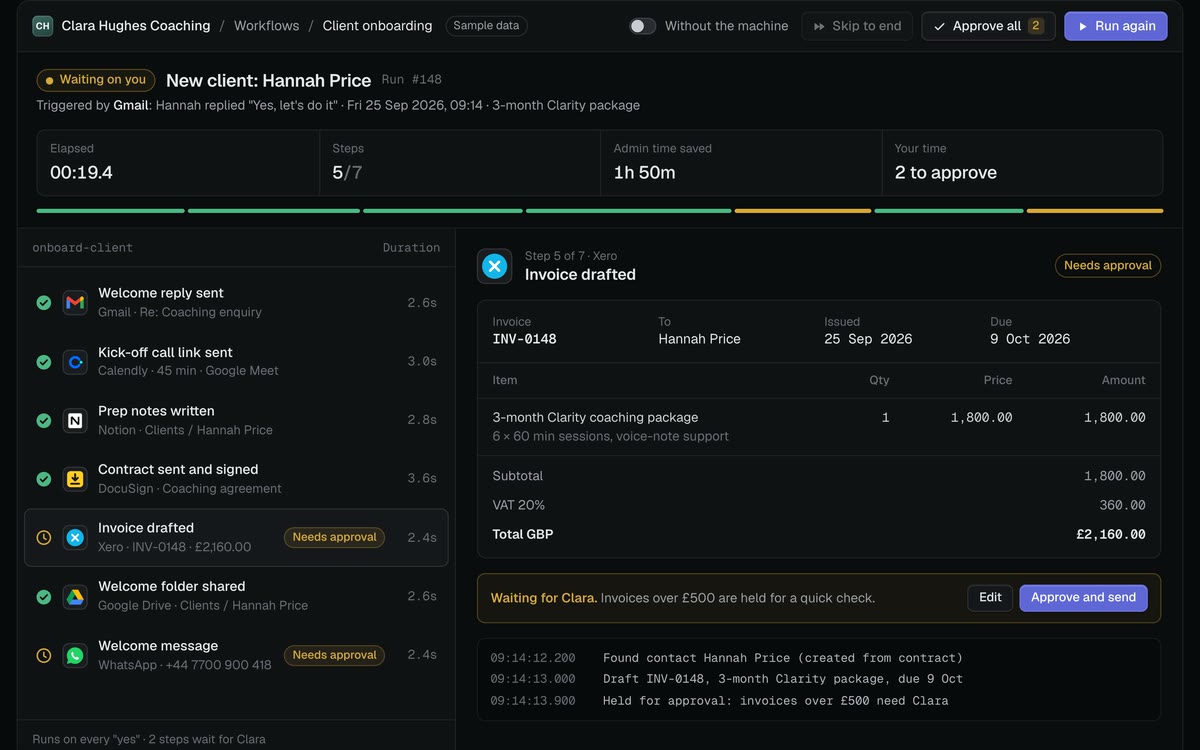Click the WhatsApp icon beside Welcome message
Image resolution: width=1200 pixels, height=750 pixels.
pos(75,656)
